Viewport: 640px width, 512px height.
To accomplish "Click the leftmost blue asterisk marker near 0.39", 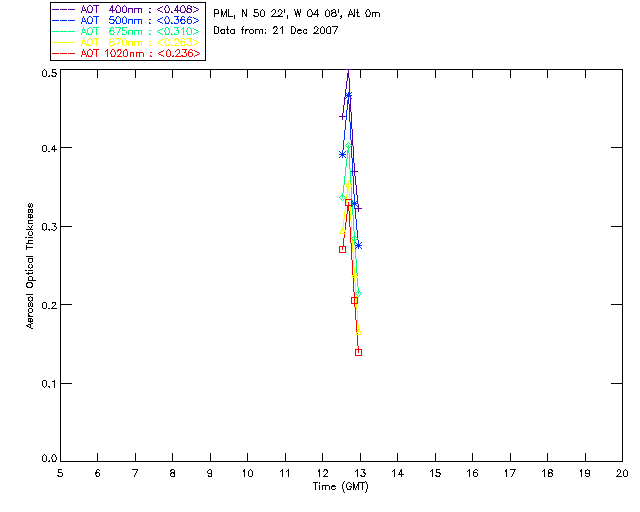I will pos(342,154).
